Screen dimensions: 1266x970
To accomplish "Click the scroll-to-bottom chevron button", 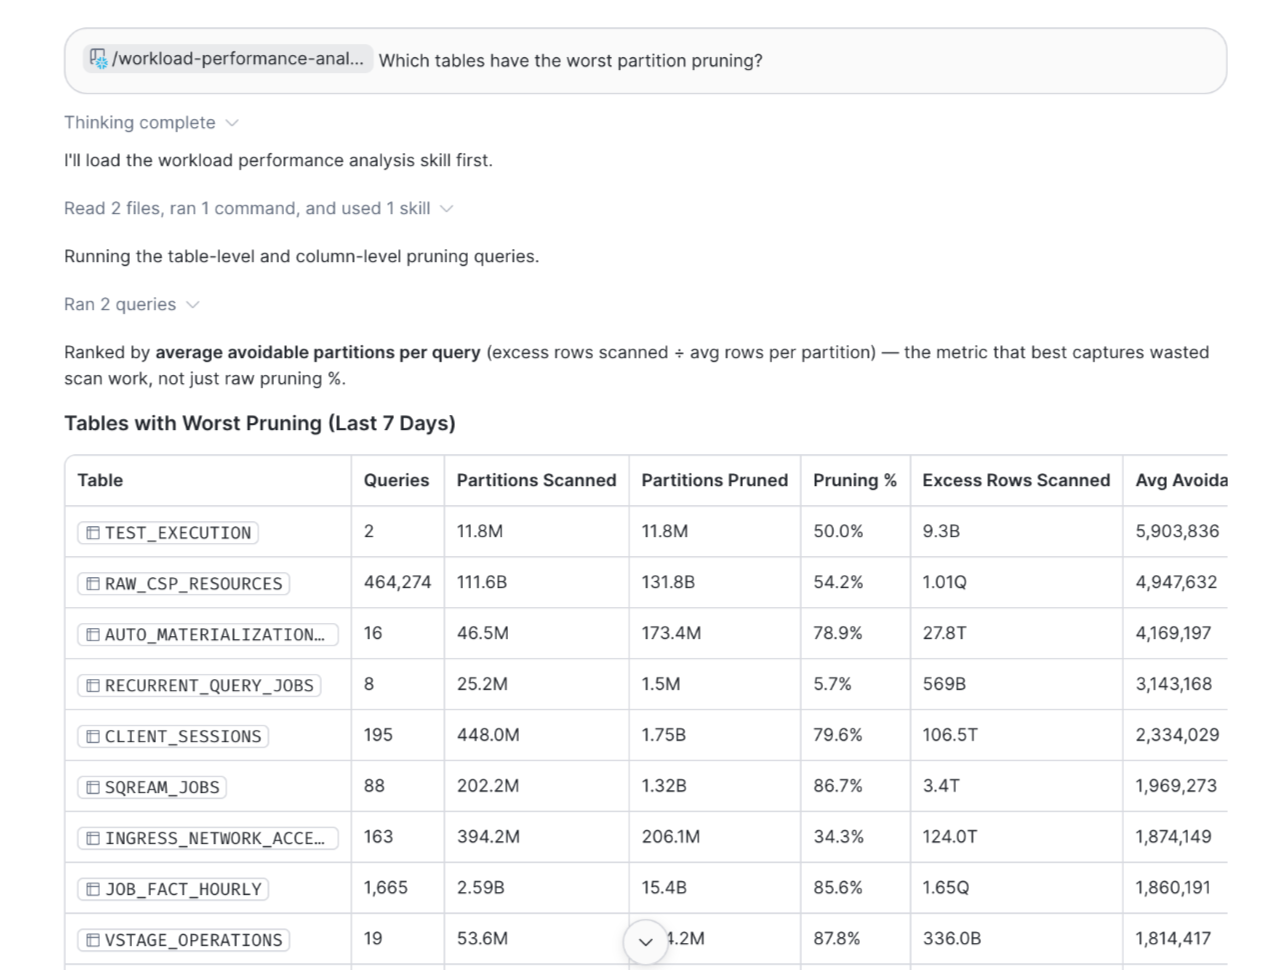I will point(645,942).
